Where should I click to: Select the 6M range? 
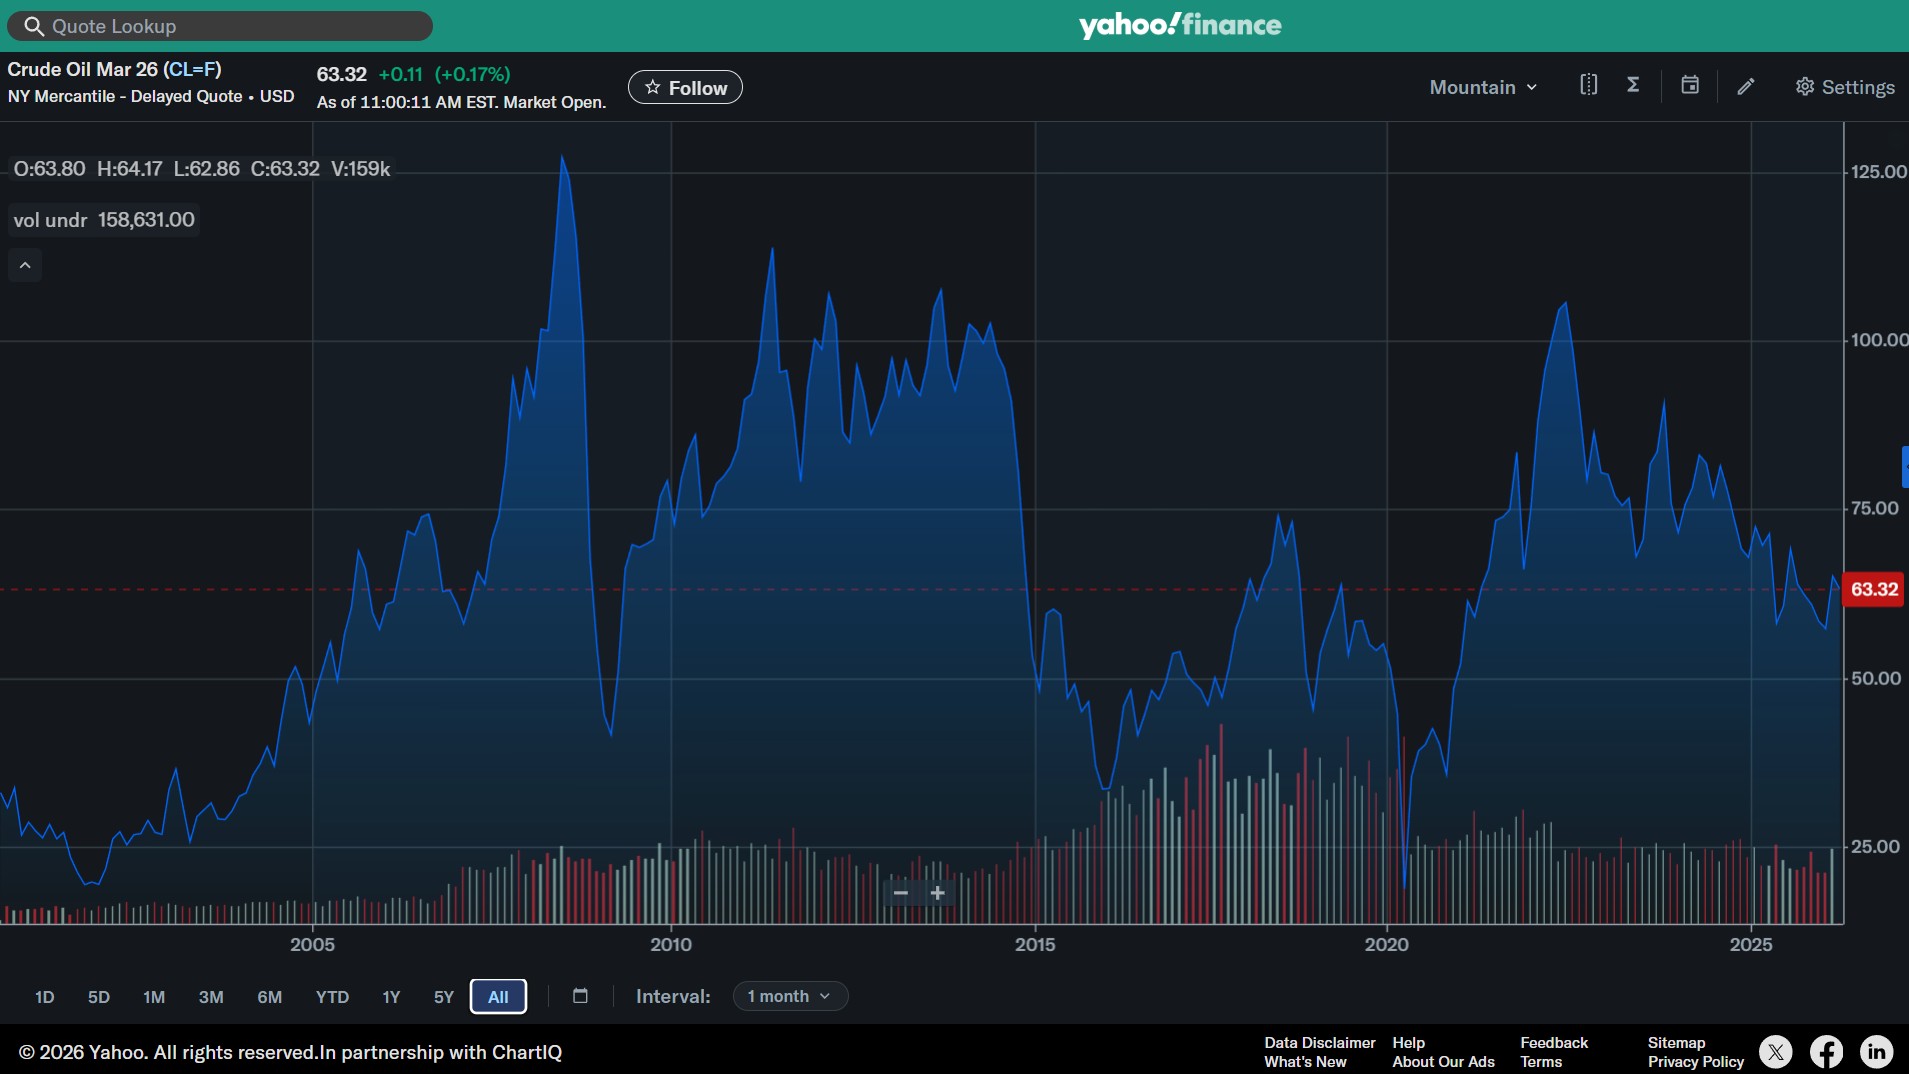[270, 997]
